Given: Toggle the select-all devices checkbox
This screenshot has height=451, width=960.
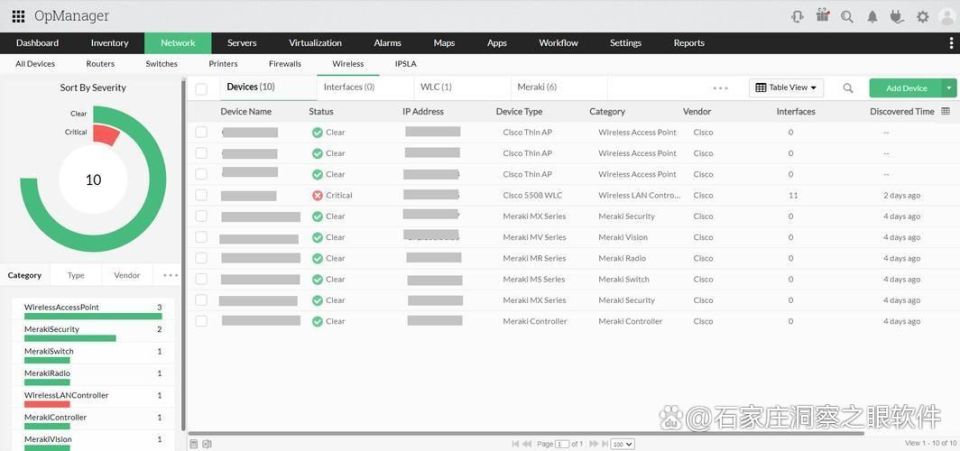Looking at the screenshot, I should (201, 89).
